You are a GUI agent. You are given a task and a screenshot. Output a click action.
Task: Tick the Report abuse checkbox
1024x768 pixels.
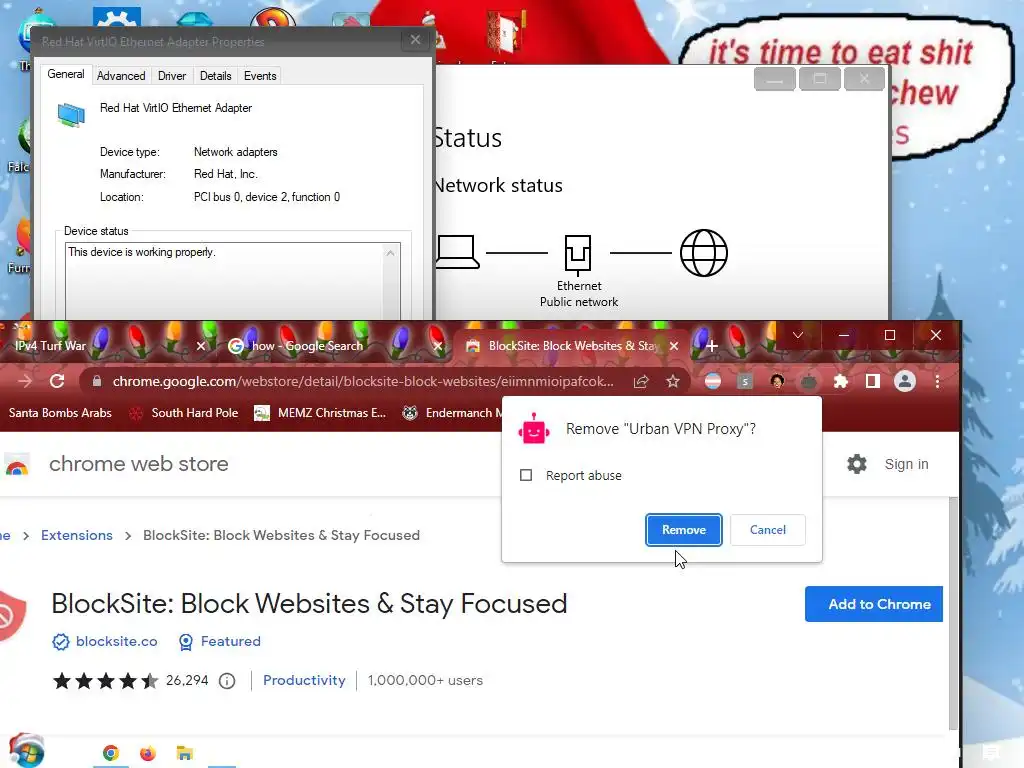click(x=526, y=475)
